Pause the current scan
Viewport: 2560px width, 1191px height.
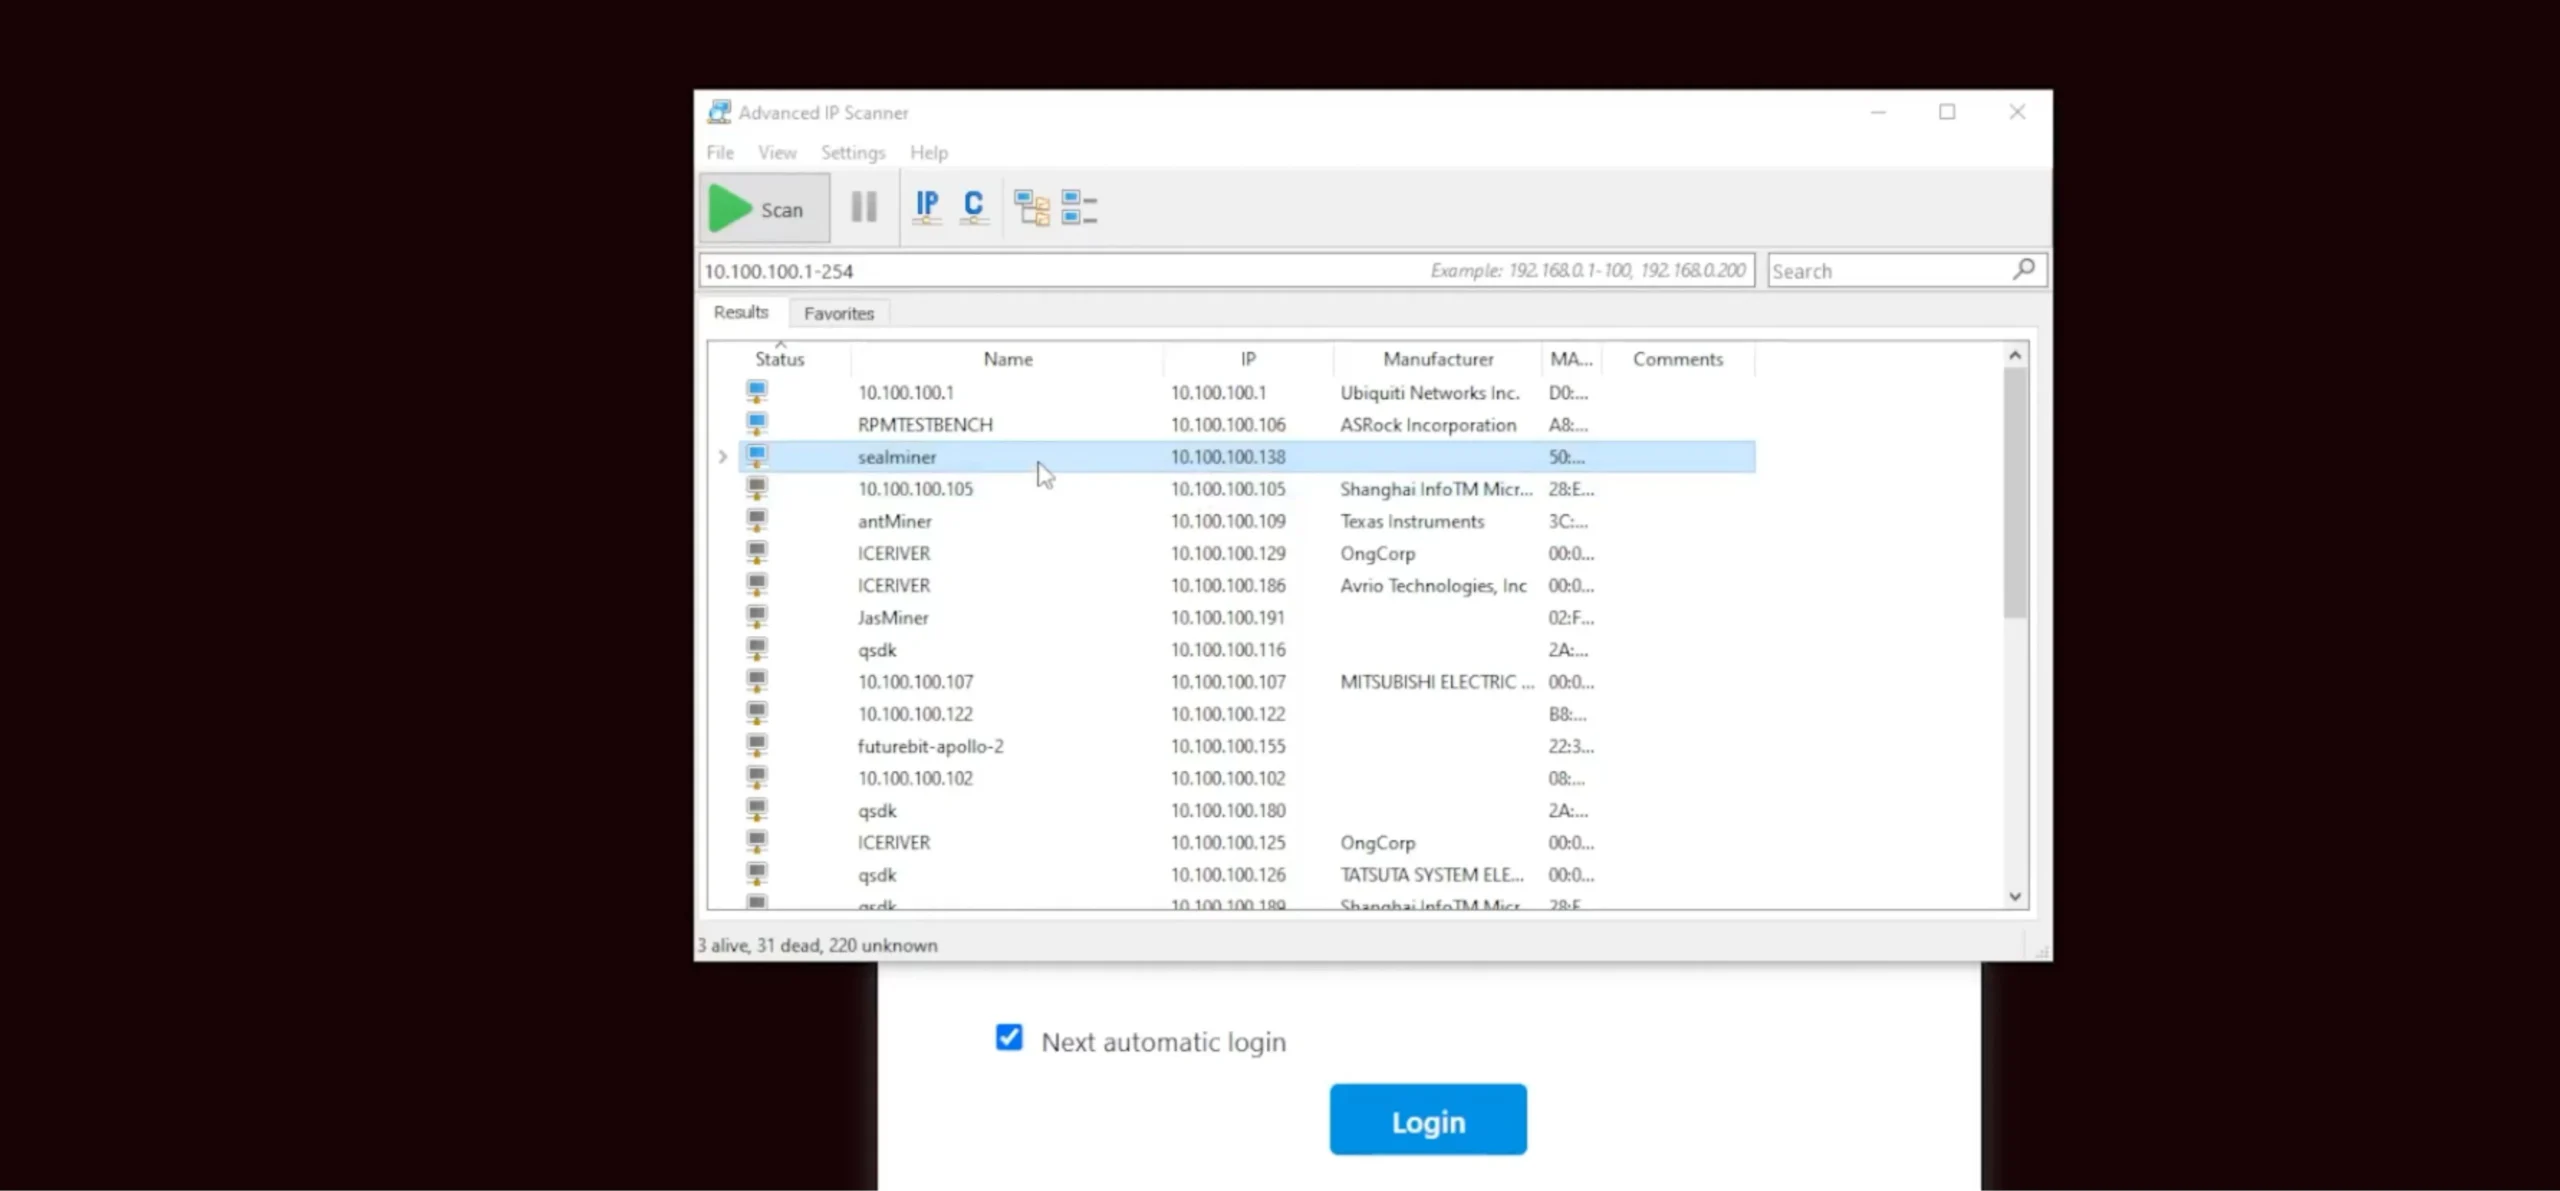coord(862,207)
